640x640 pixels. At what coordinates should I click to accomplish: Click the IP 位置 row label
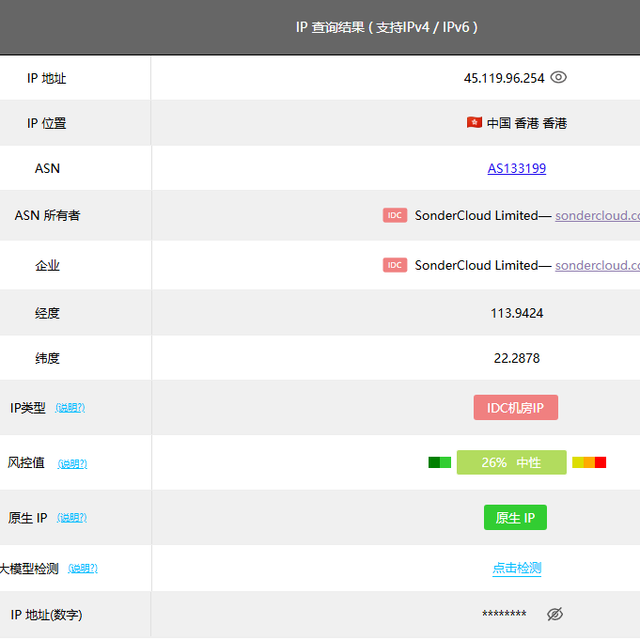click(47, 123)
